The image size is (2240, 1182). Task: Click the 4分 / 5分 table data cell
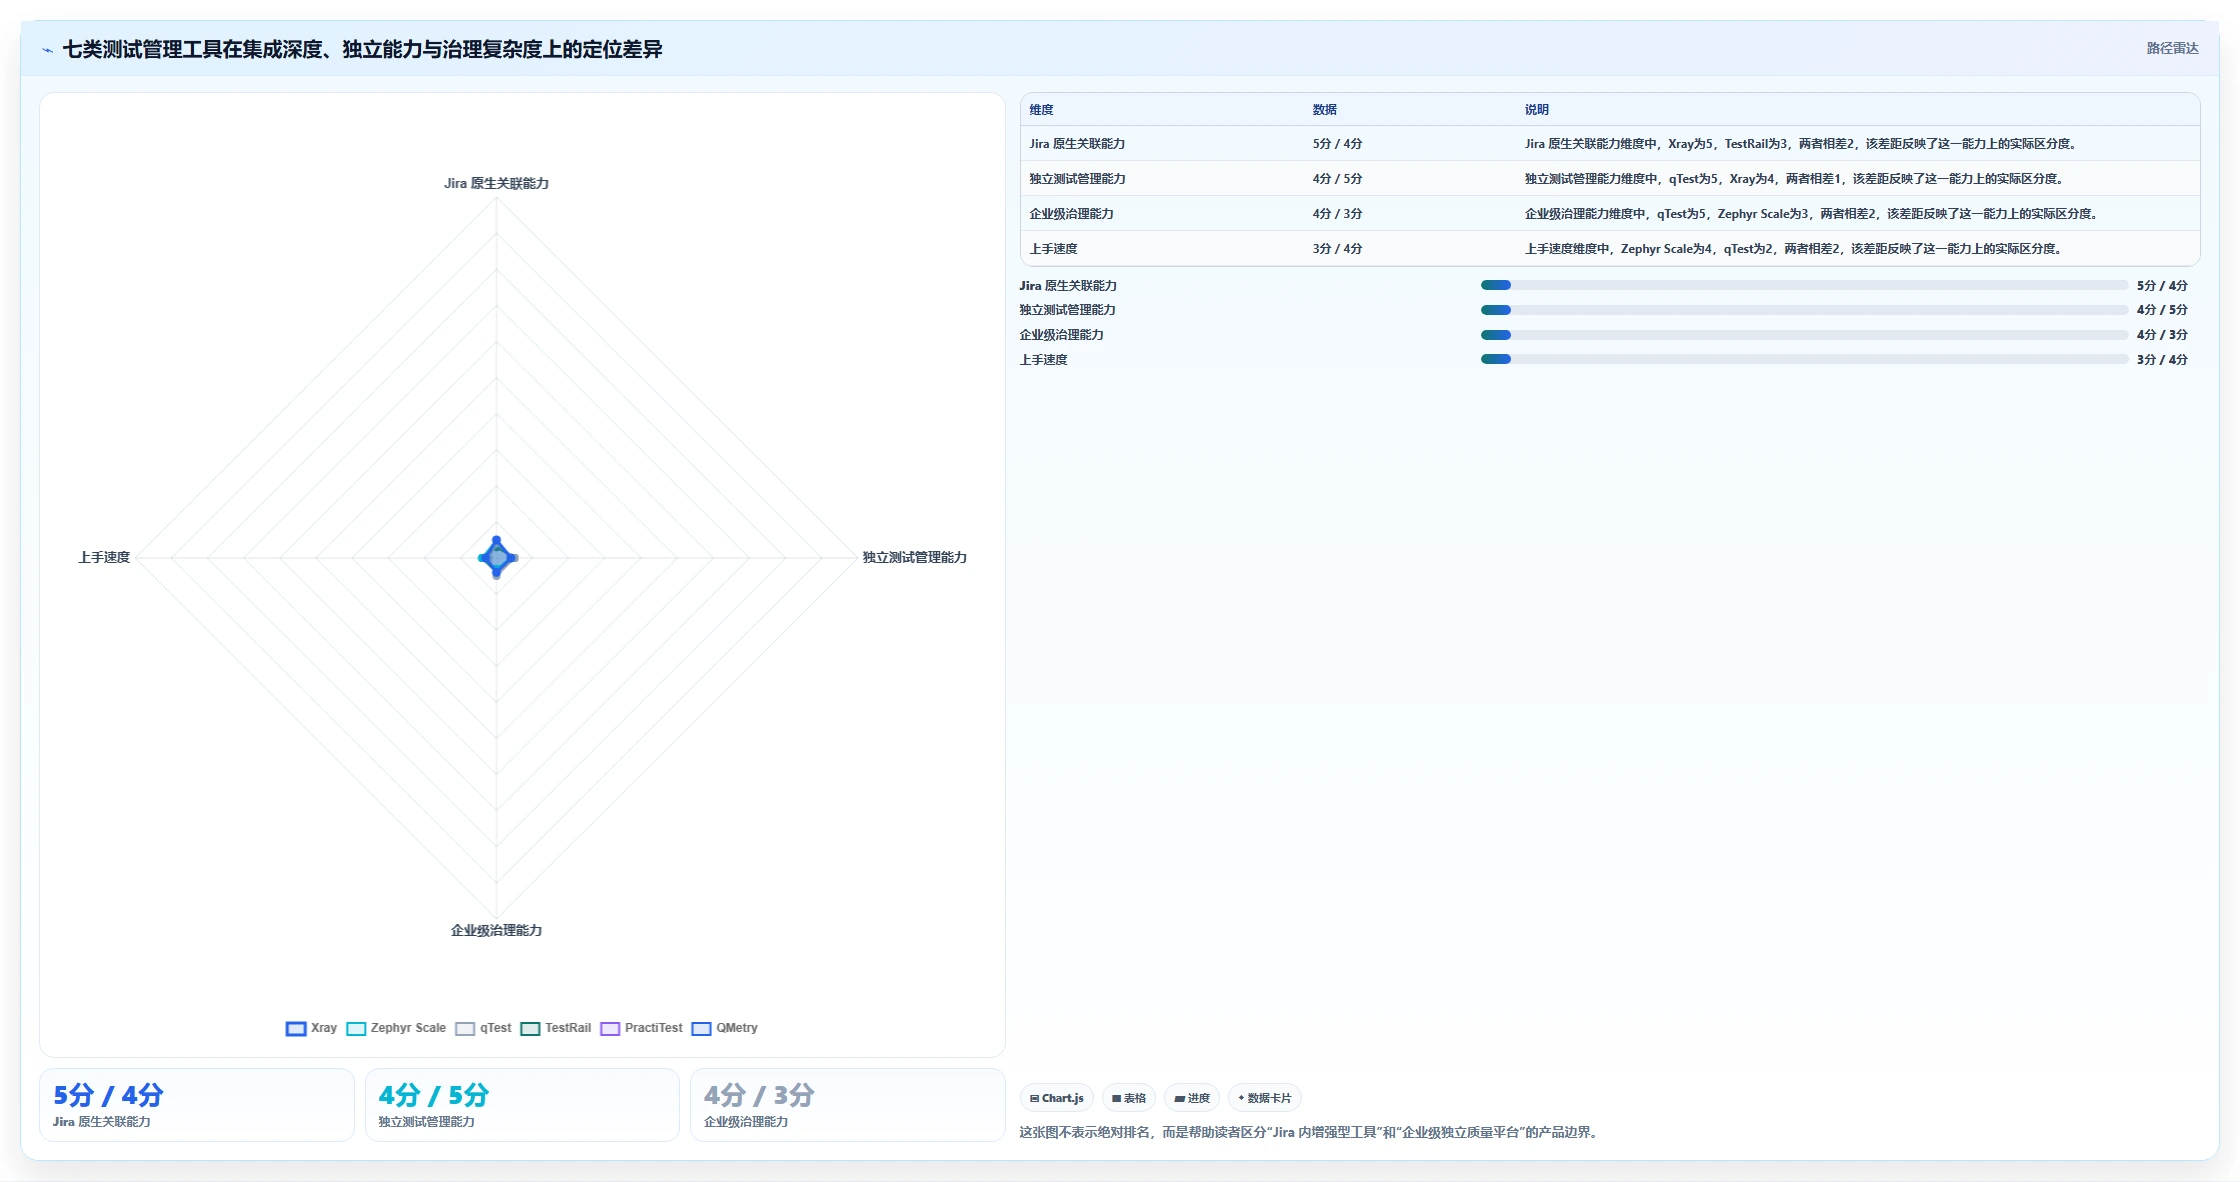pyautogui.click(x=1337, y=179)
